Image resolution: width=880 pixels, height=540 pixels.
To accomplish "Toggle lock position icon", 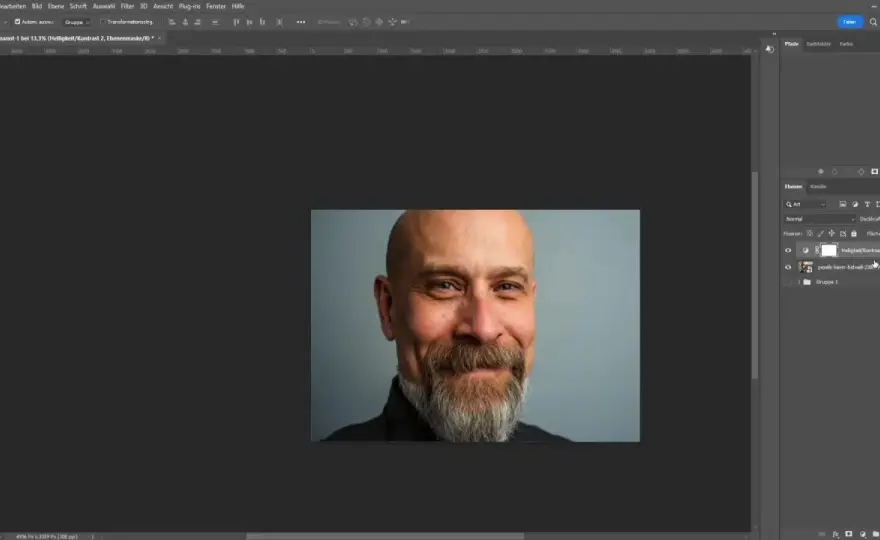I will pos(832,234).
